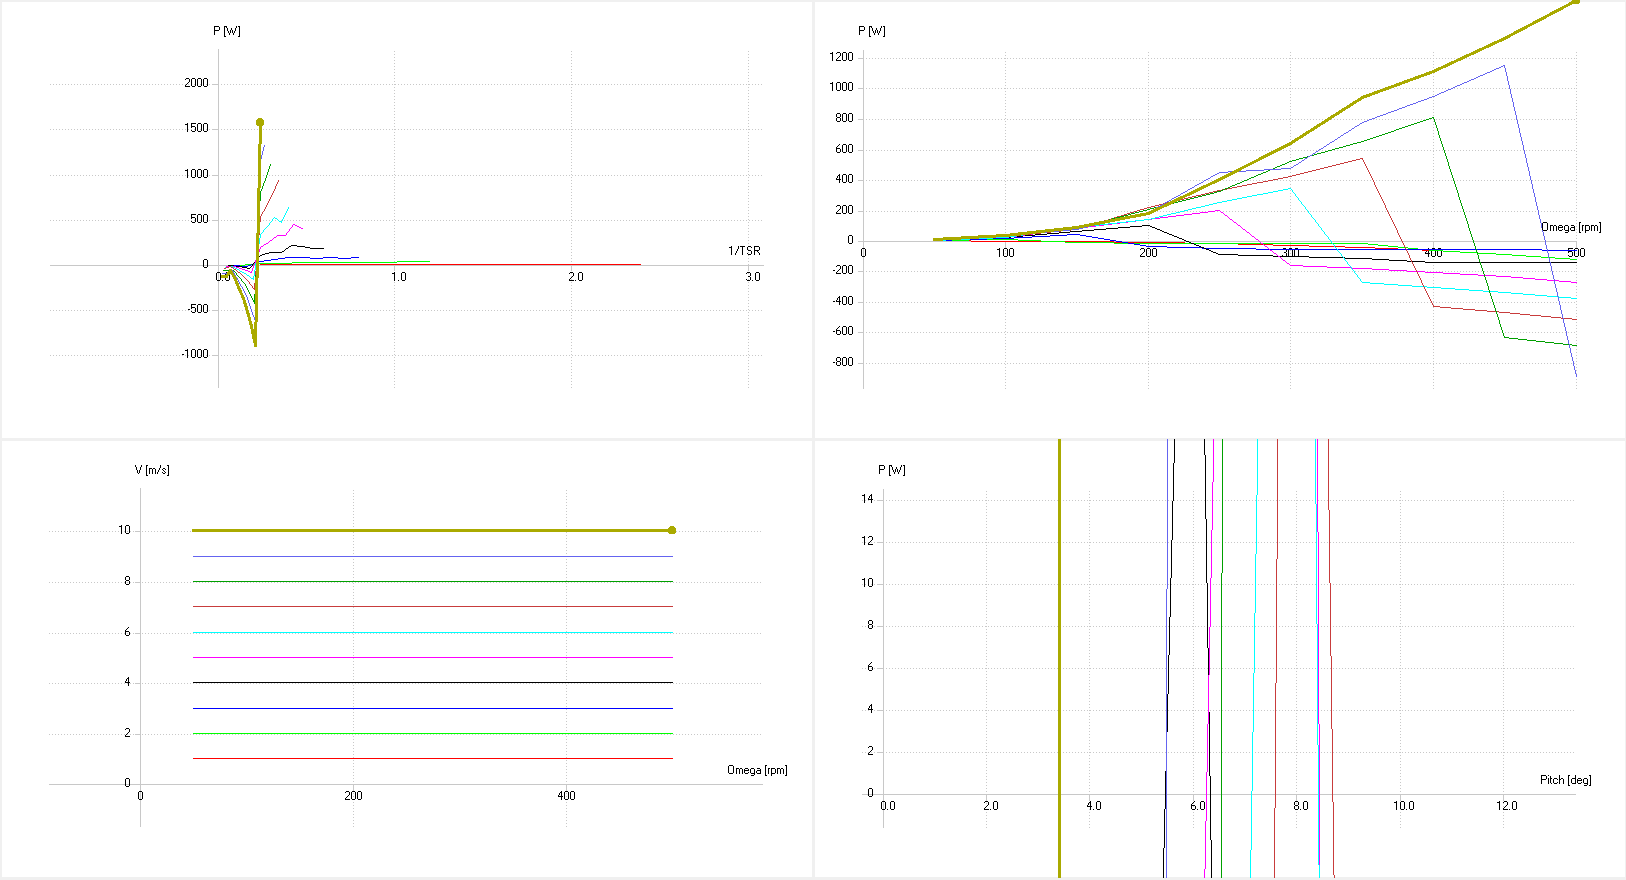Select the olive endpoint dot in the V versus Omega graph

pos(672,530)
